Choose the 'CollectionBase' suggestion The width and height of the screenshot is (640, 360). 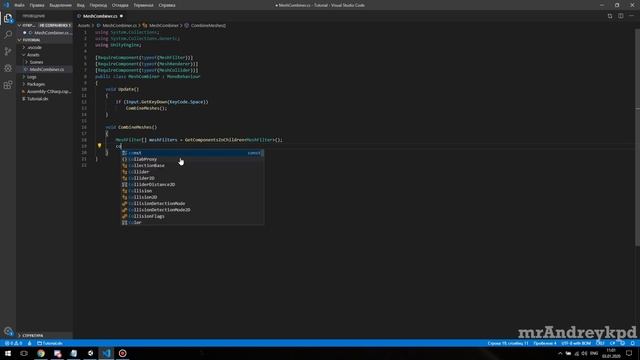[x=192, y=166]
